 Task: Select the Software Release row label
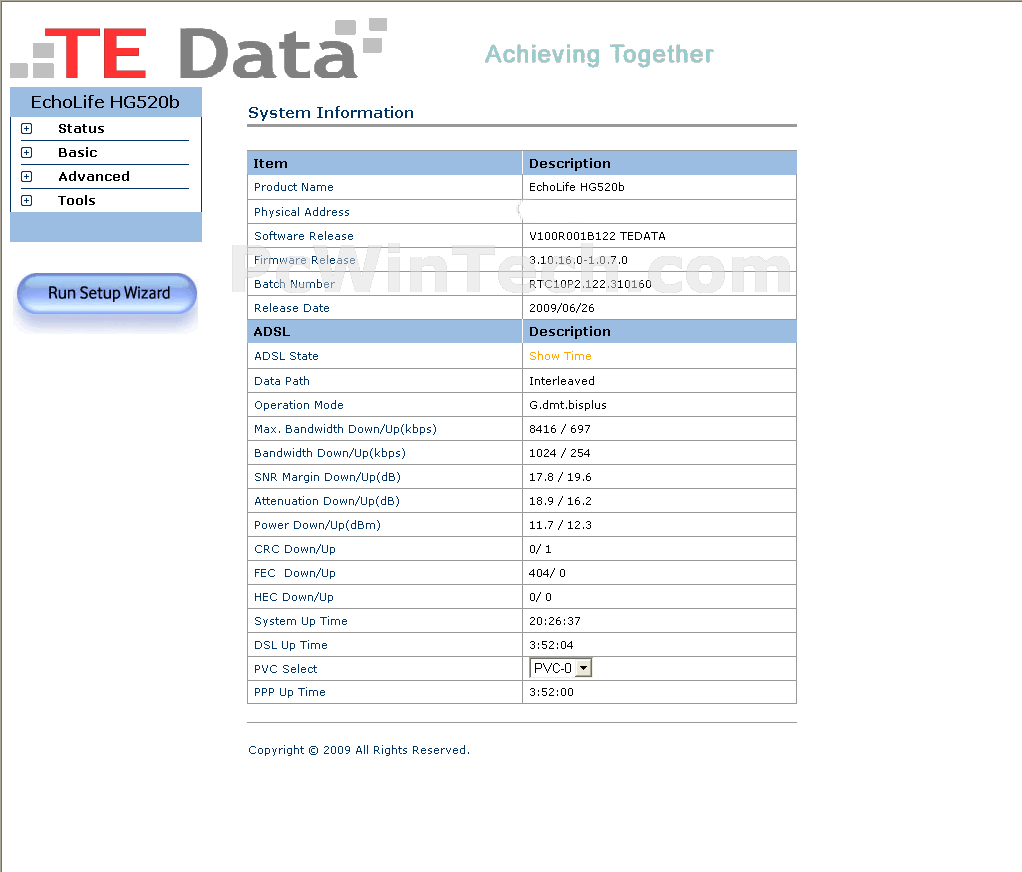click(304, 236)
